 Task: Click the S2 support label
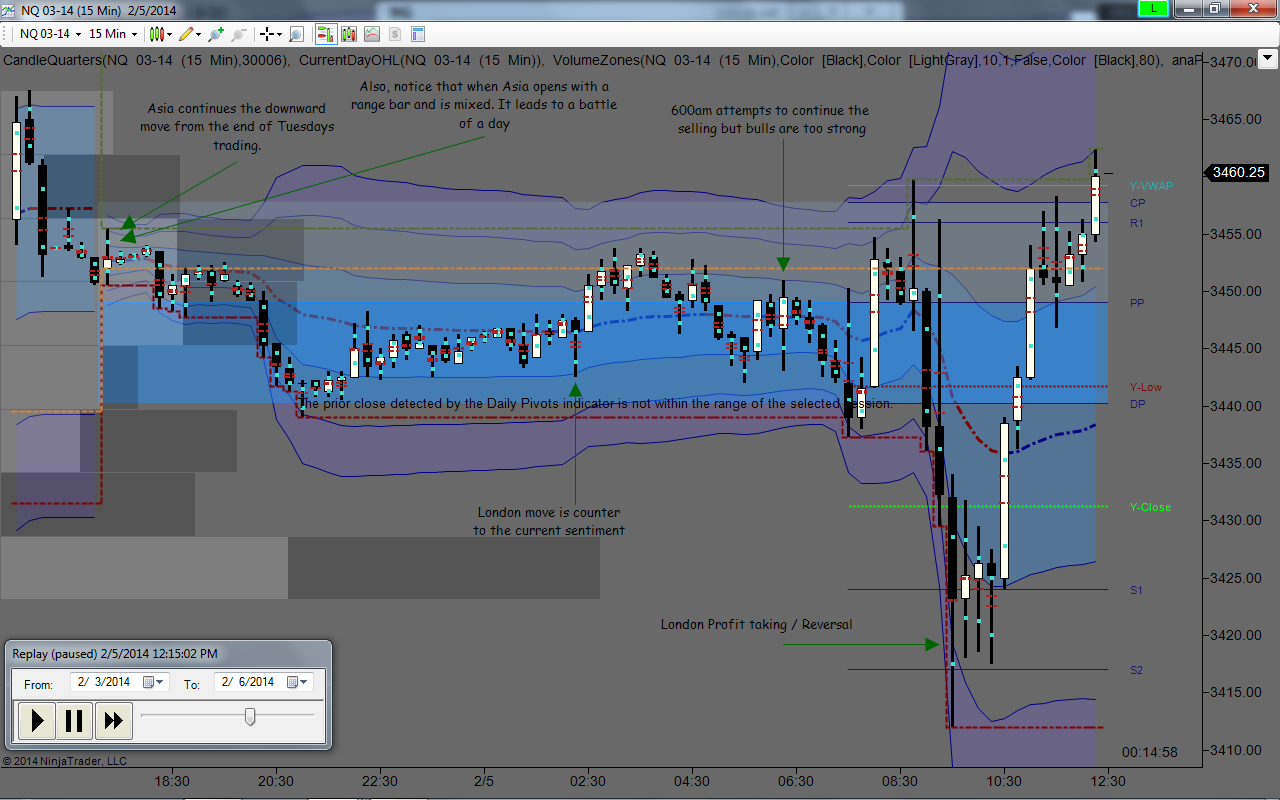1136,670
